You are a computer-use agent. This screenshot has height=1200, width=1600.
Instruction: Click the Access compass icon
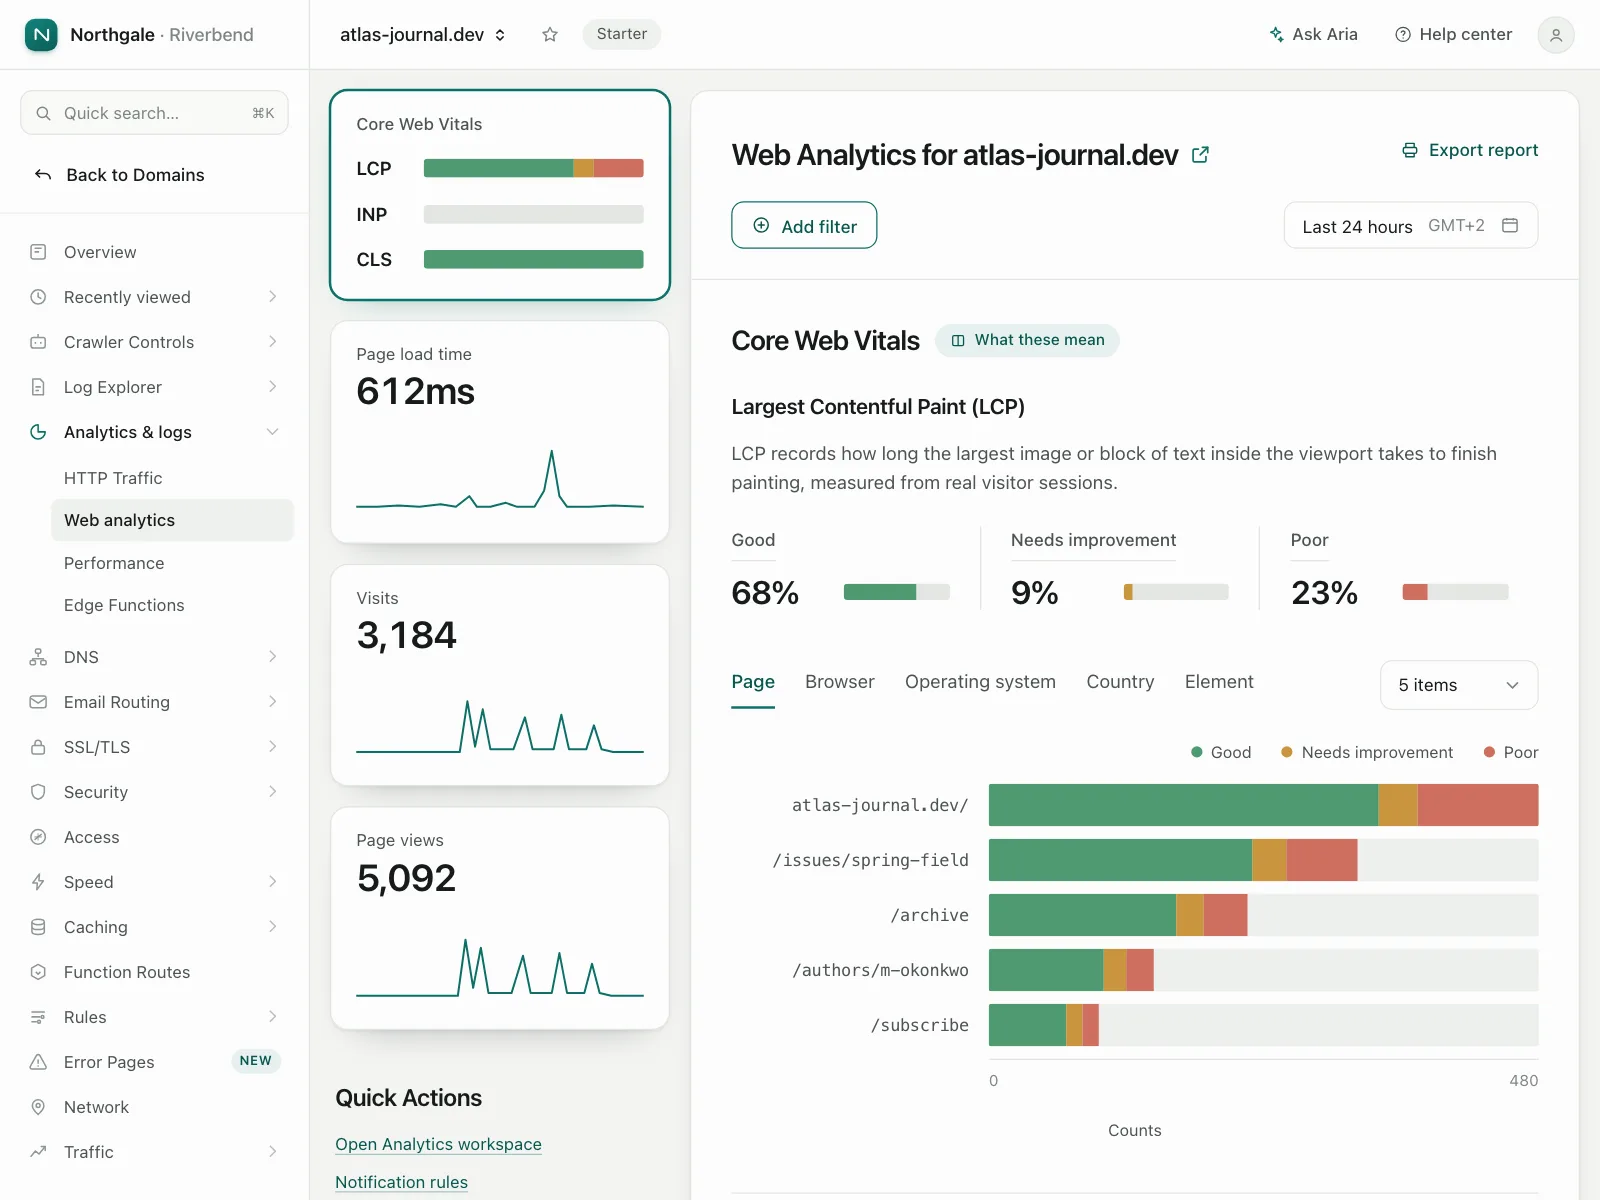point(38,837)
